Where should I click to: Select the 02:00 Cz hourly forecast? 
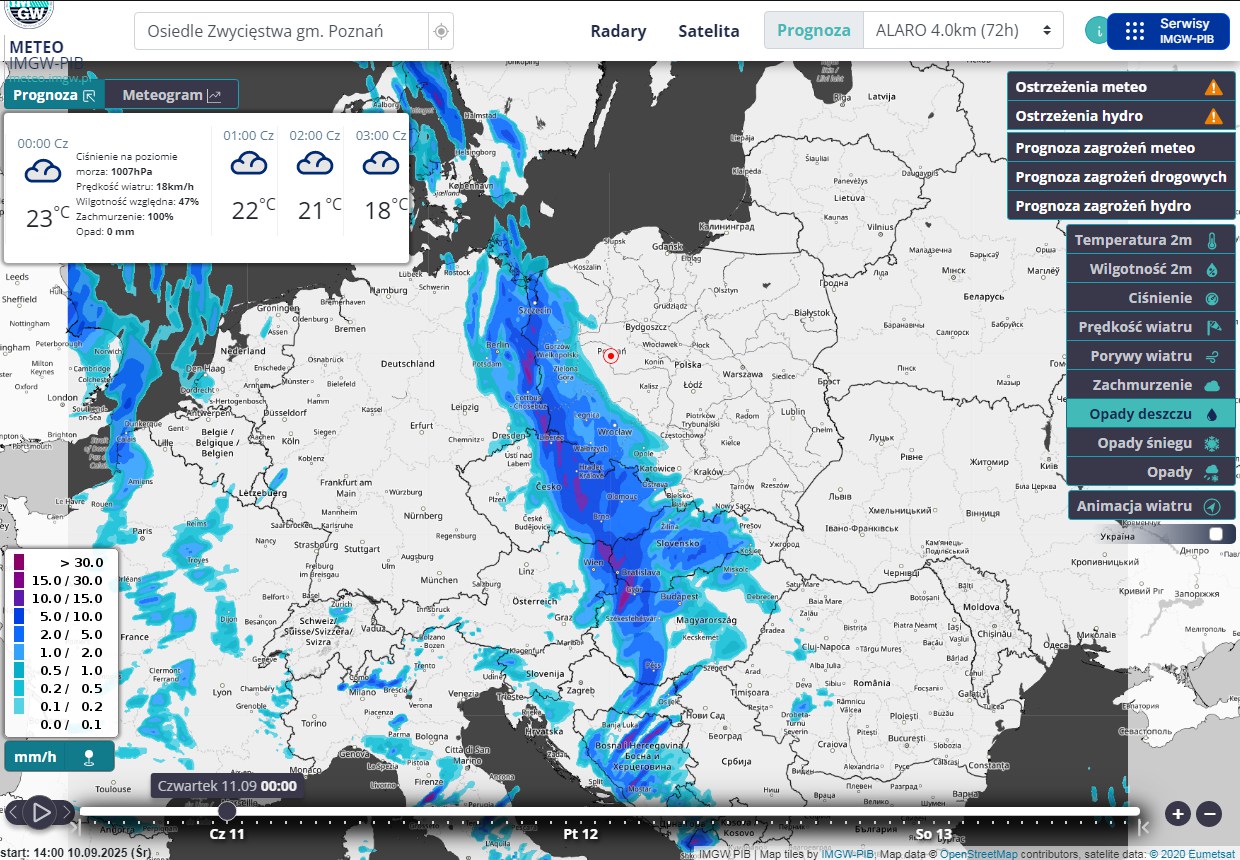click(x=314, y=180)
